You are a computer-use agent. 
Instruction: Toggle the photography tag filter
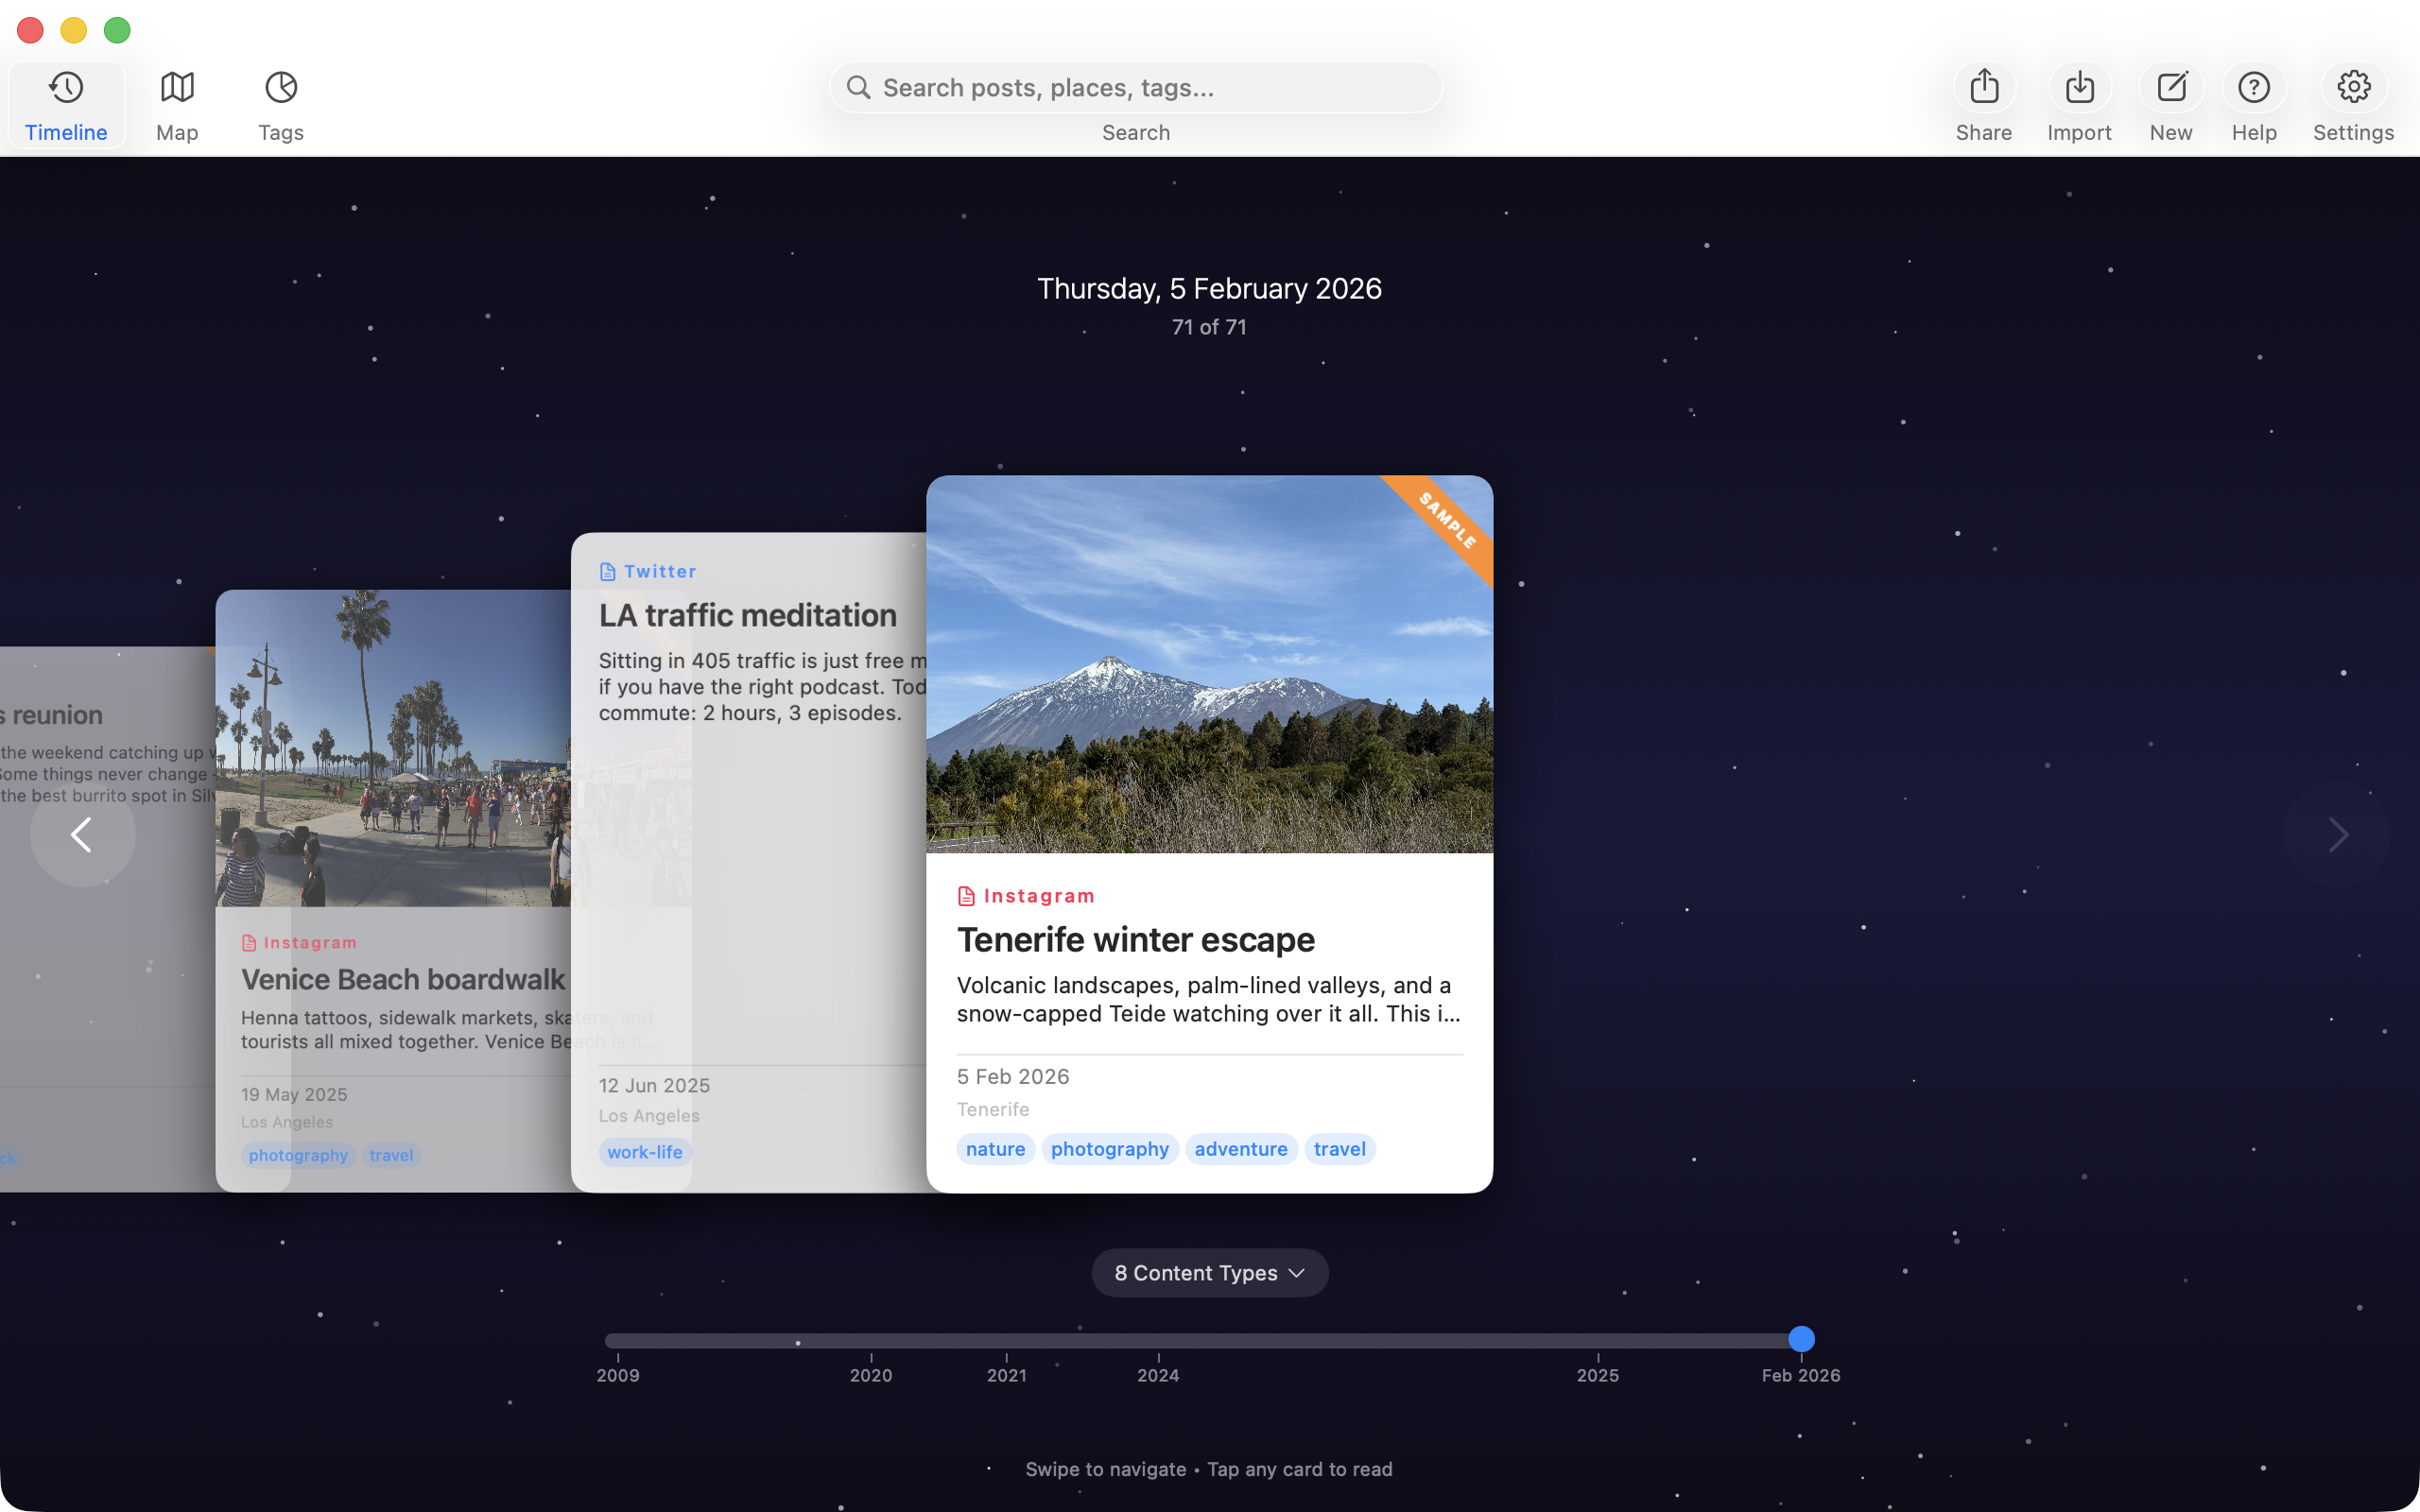click(1109, 1148)
